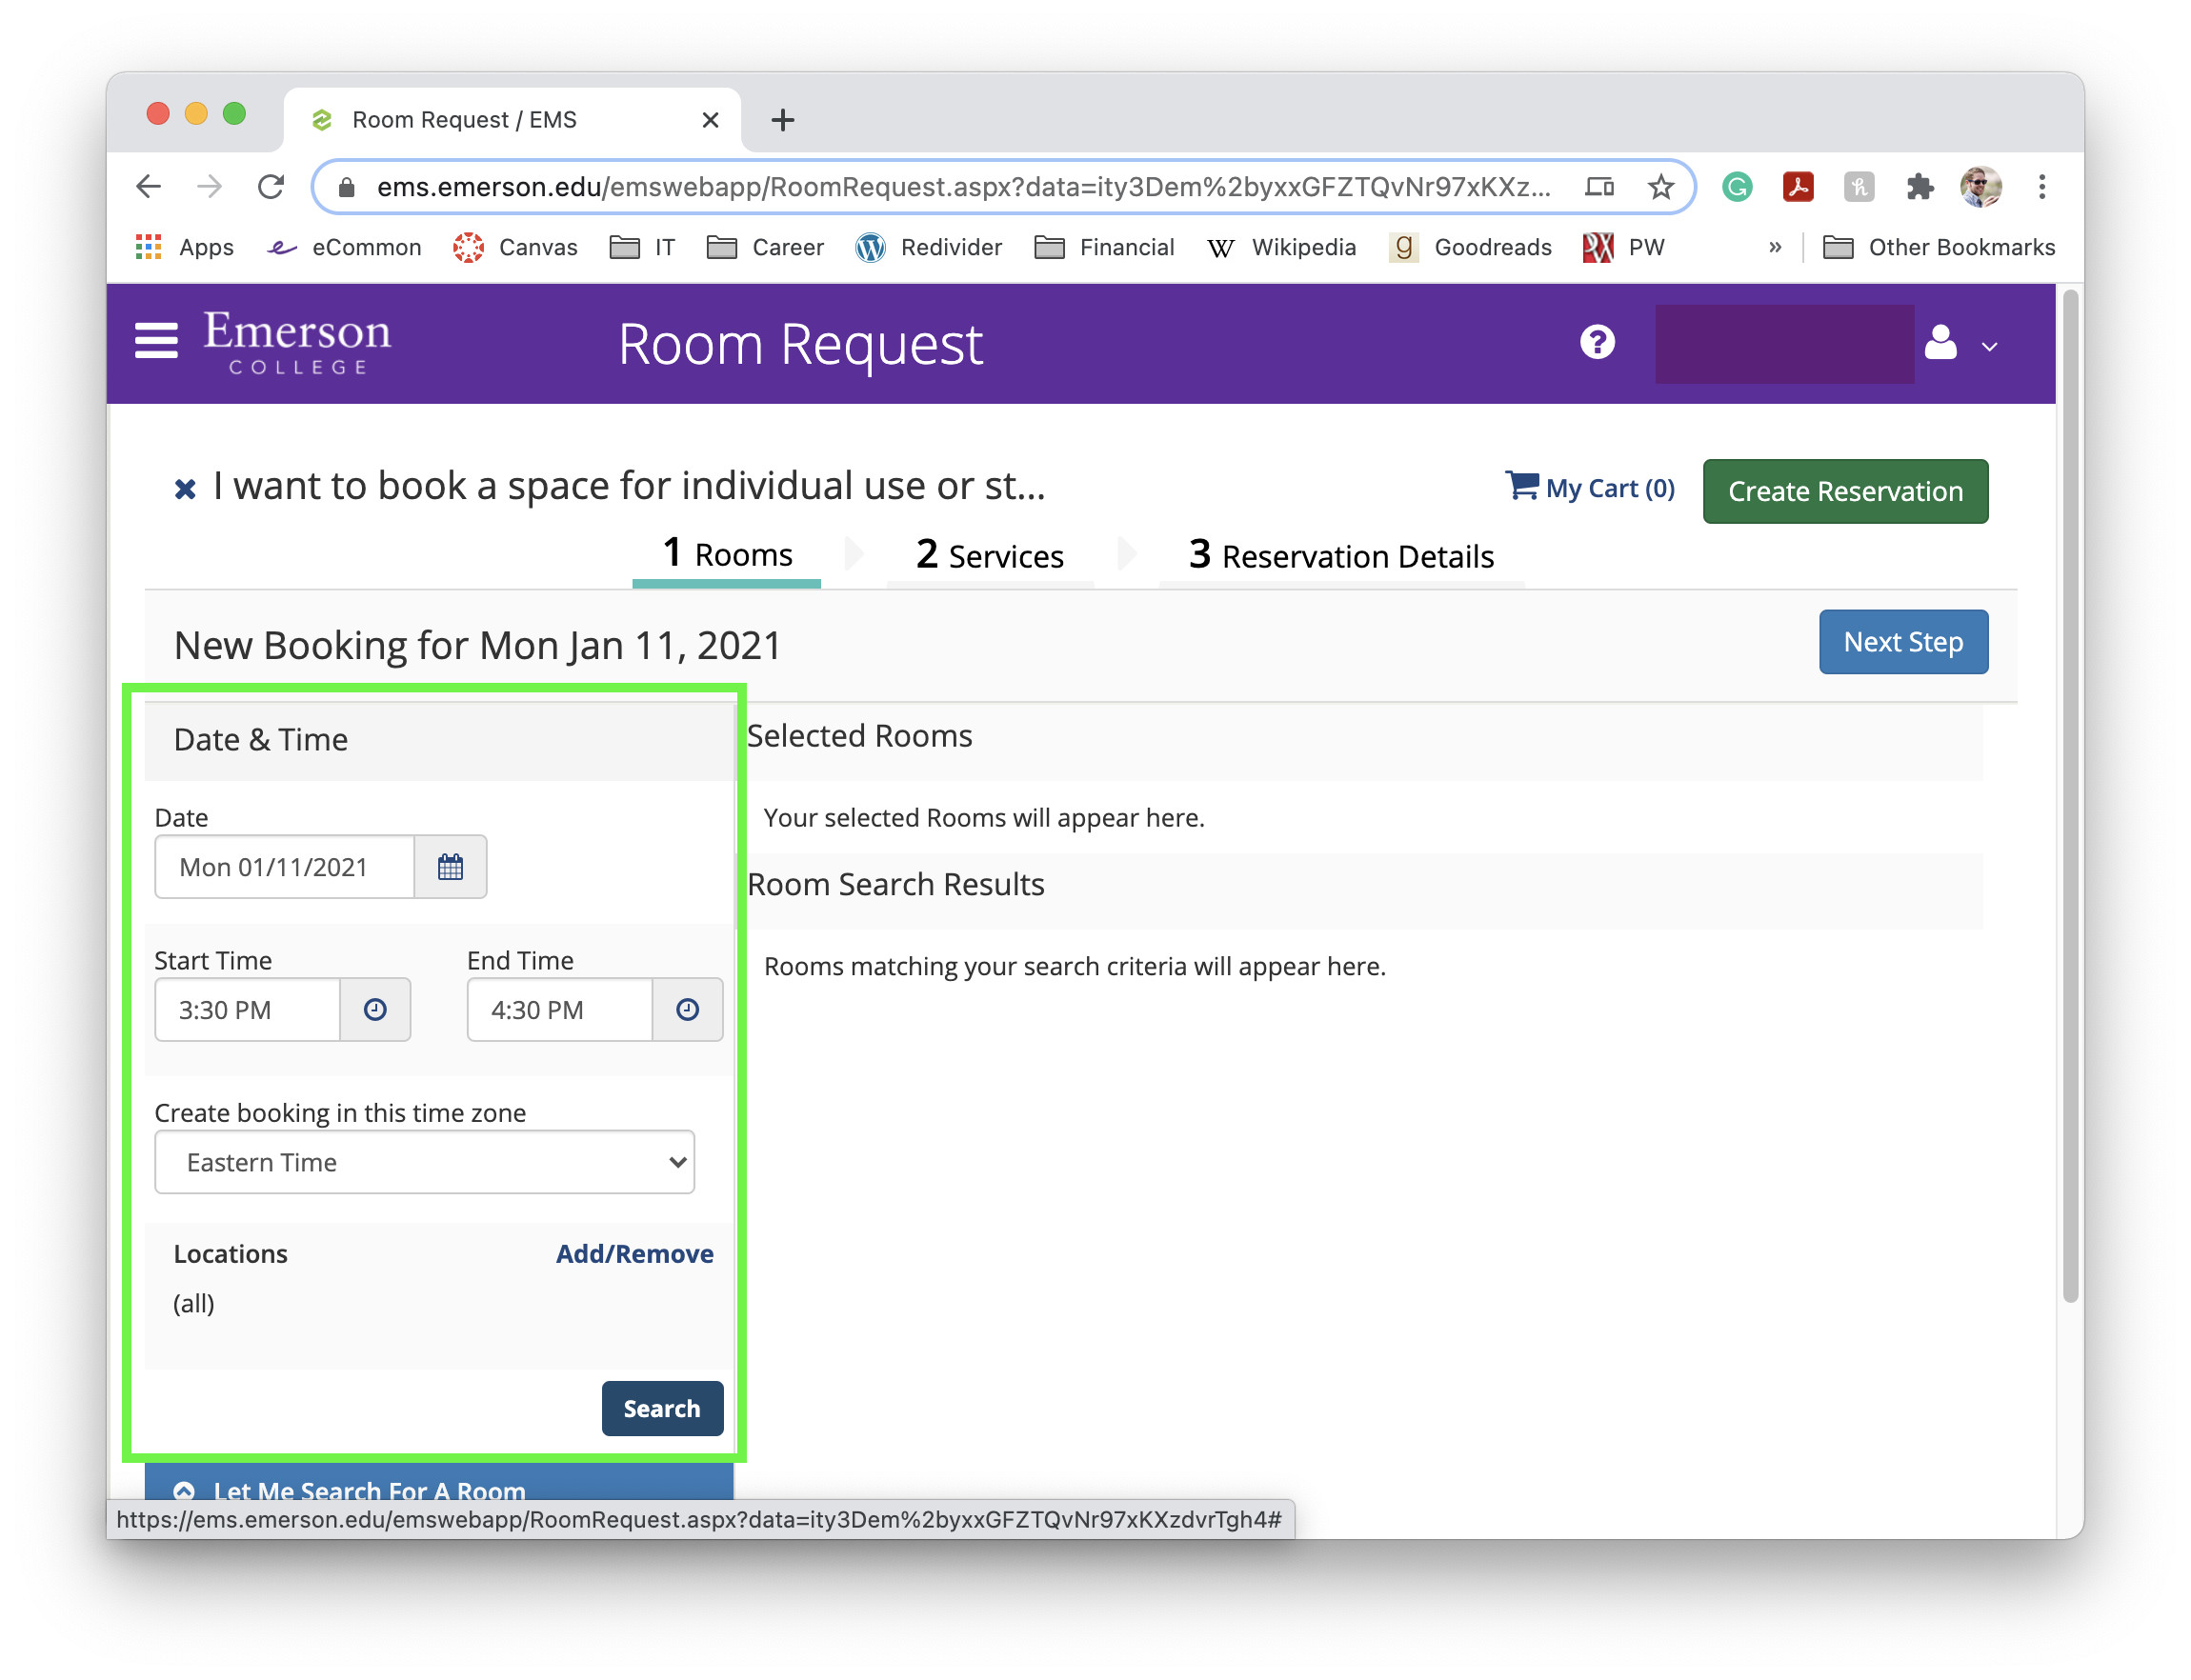
Task: Click the address bar URL
Action: (x=963, y=187)
